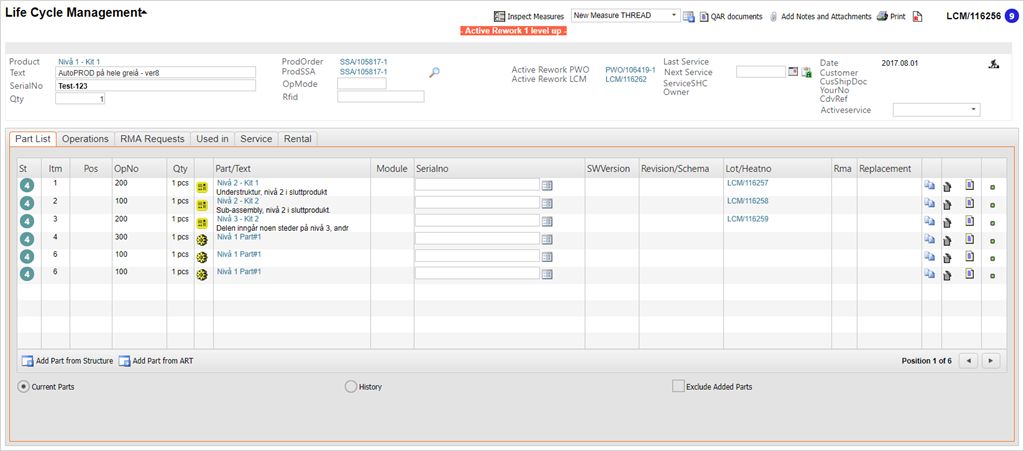Open the LCM/116257 lot link
Screen dimensions: 1024x451
point(747,184)
